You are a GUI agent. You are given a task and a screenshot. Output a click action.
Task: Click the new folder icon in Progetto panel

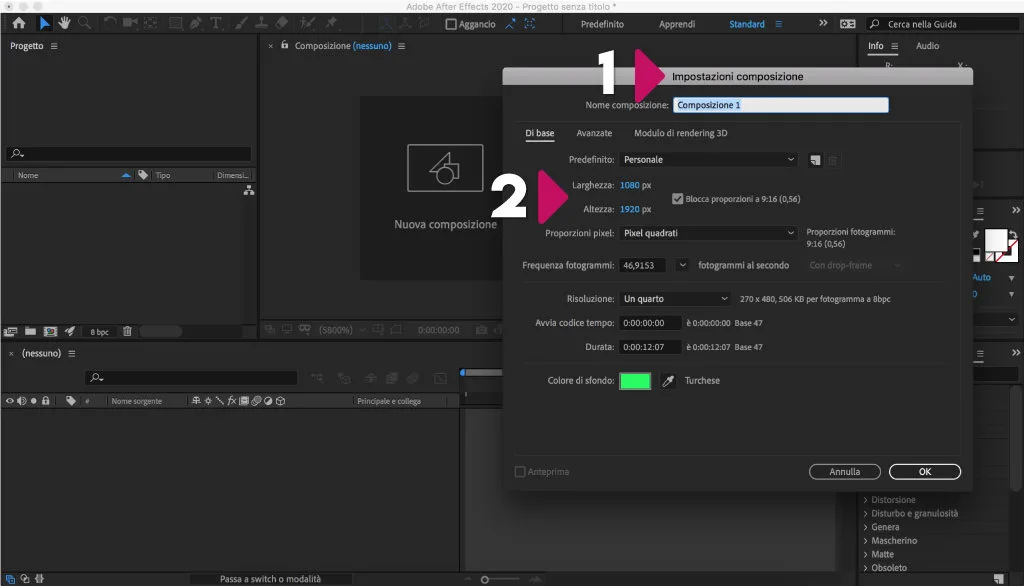point(31,331)
